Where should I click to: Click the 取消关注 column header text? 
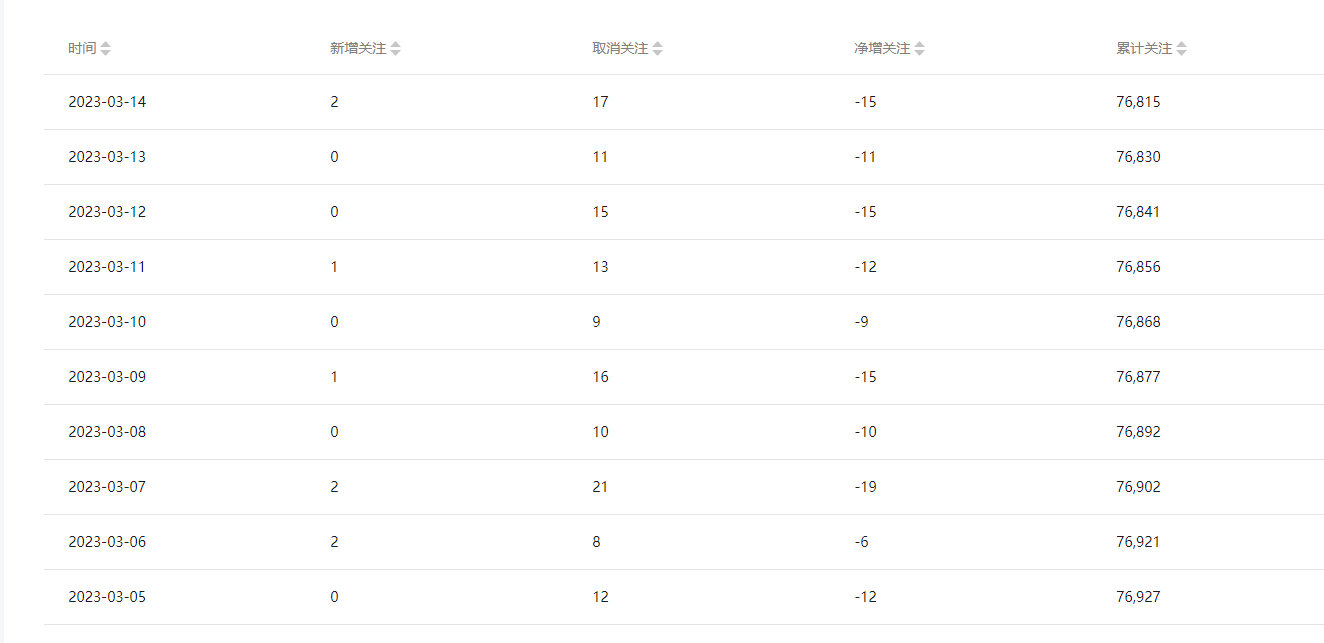[620, 48]
